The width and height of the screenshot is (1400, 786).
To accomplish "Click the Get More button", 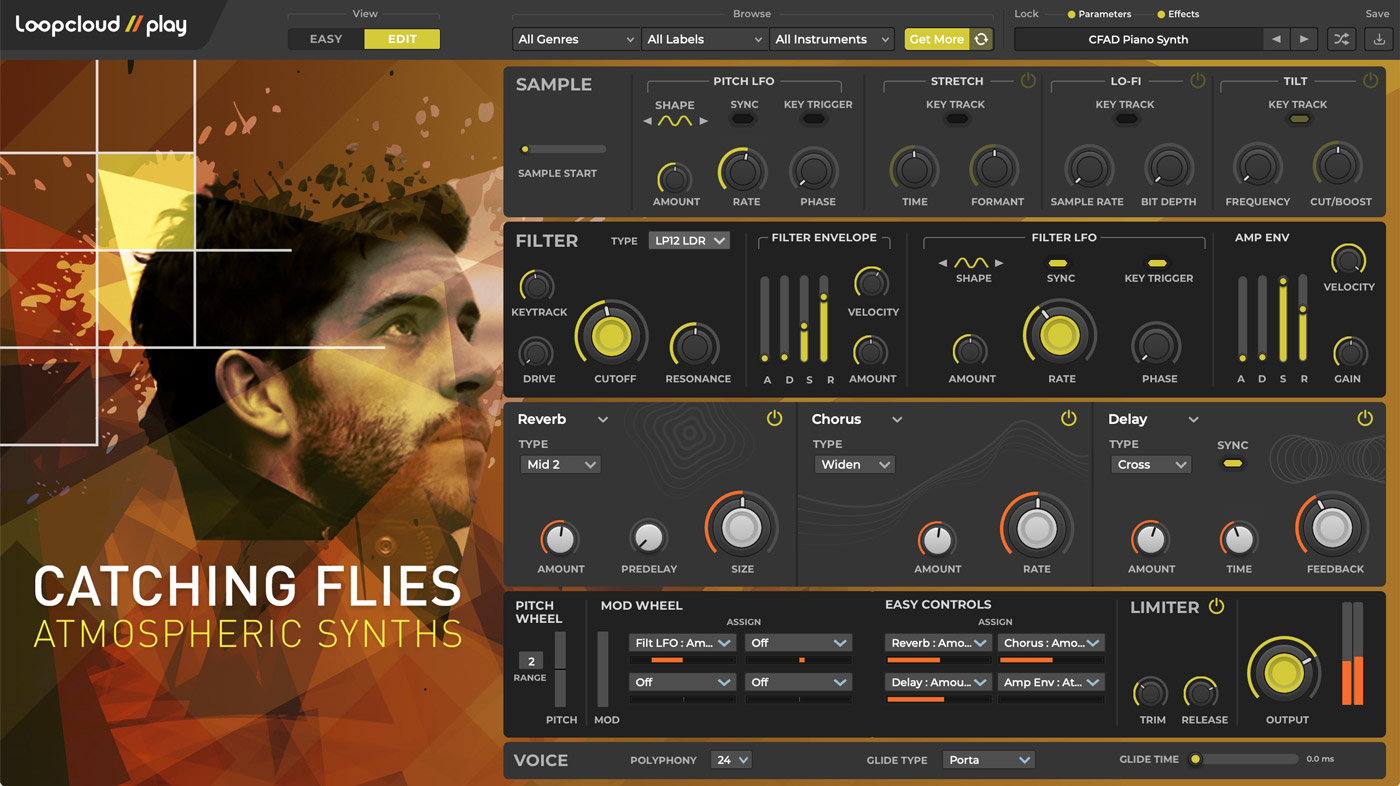I will [937, 39].
